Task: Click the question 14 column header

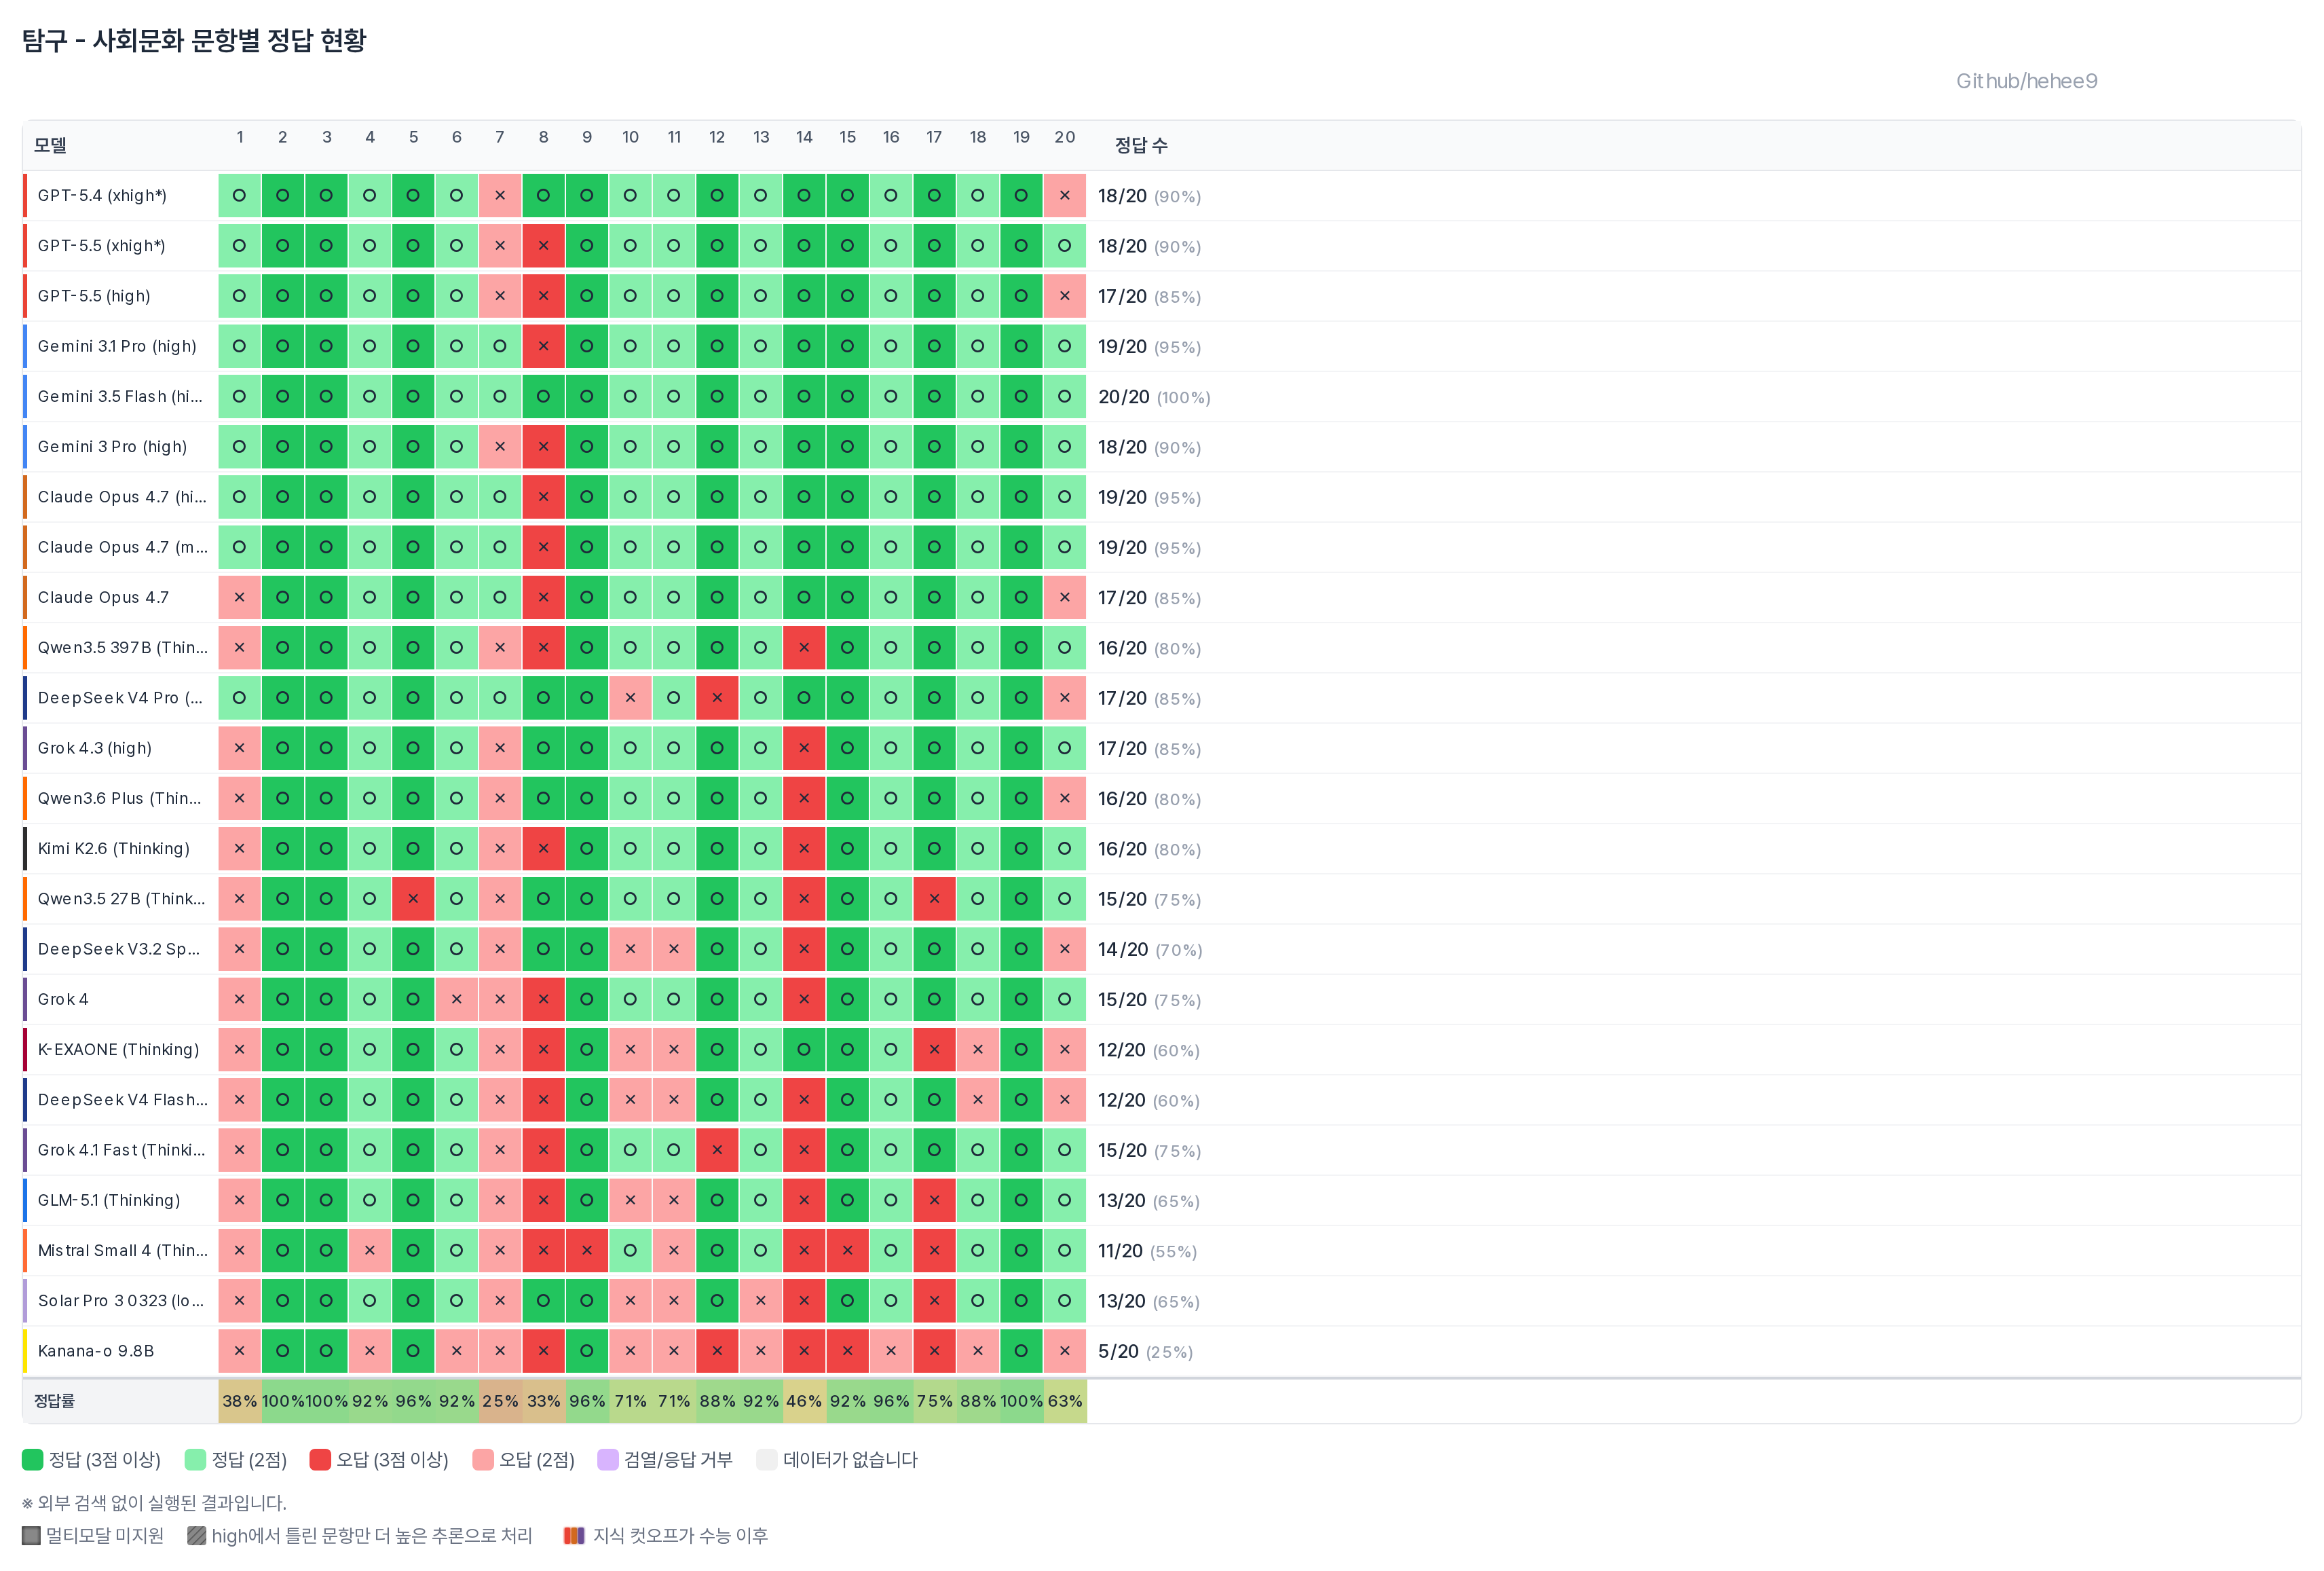Action: coord(804,137)
